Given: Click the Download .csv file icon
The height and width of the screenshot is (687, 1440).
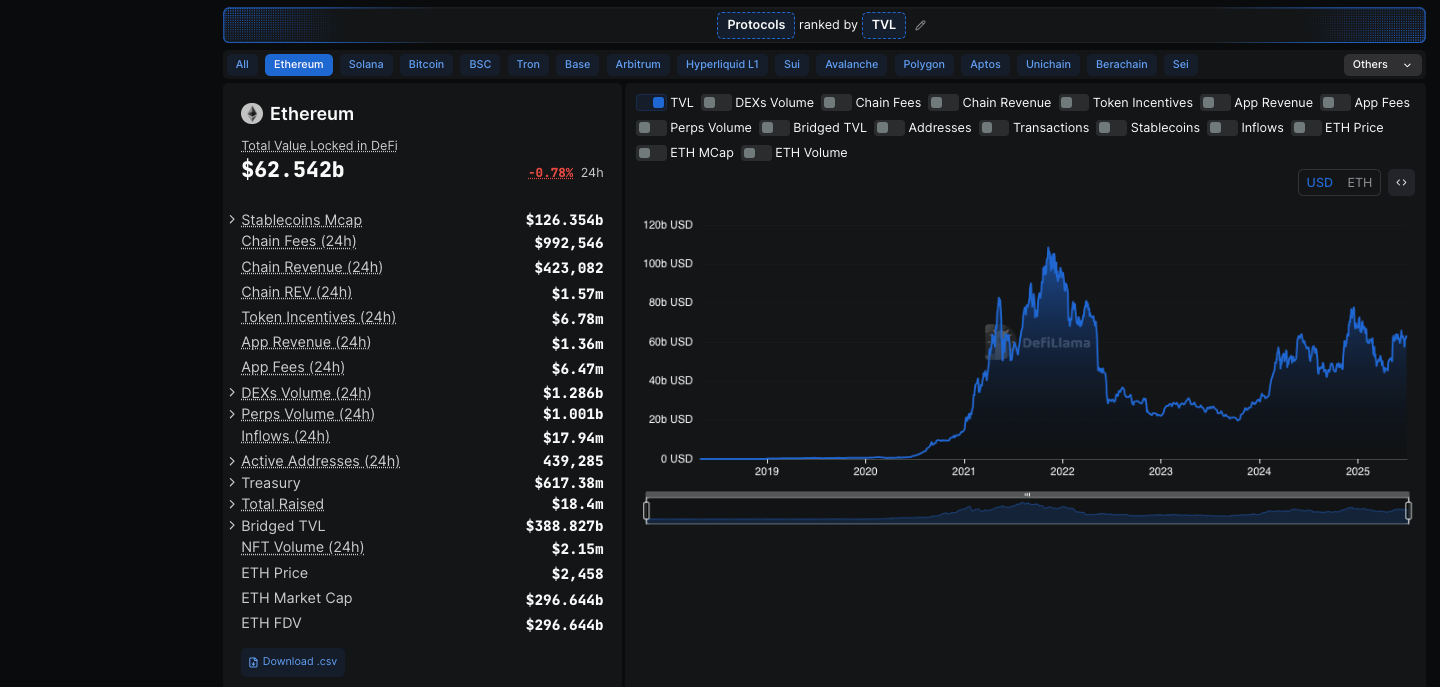Looking at the screenshot, I should [x=254, y=662].
